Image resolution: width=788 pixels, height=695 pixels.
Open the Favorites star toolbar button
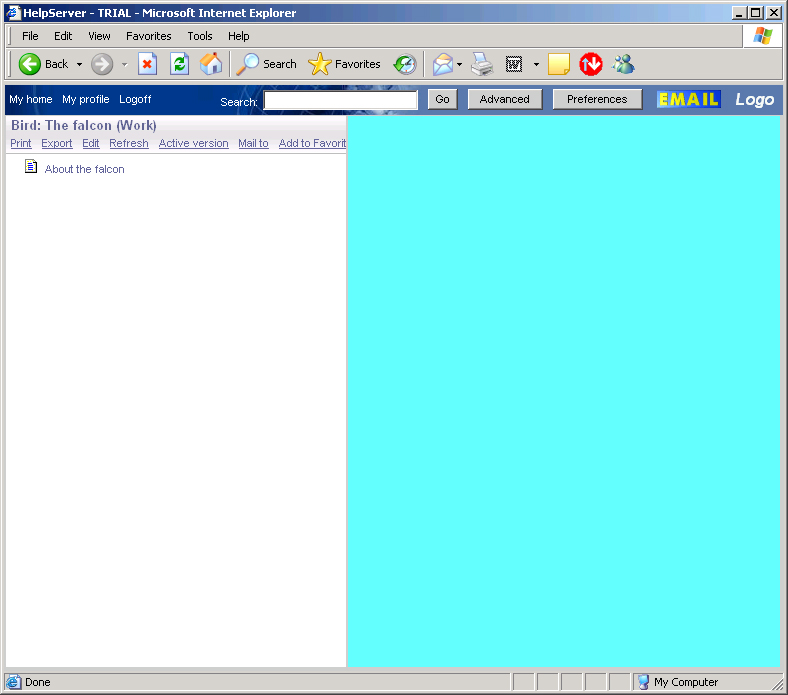pyautogui.click(x=345, y=64)
